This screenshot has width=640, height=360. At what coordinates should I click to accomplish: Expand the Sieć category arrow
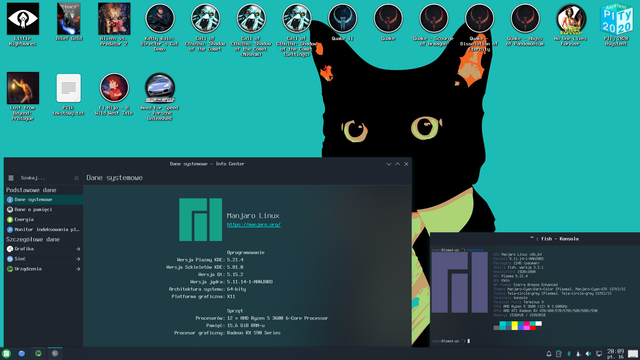tap(78, 259)
